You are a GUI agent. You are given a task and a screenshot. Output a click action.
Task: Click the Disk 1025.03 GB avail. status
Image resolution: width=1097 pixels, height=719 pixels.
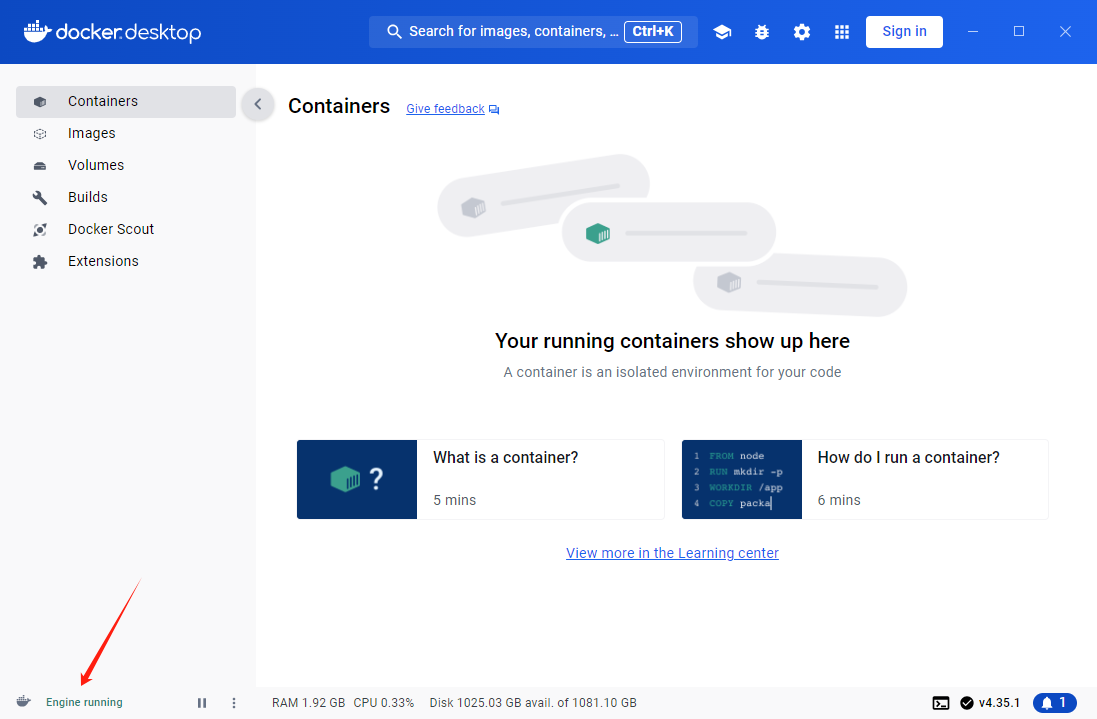pyautogui.click(x=533, y=703)
